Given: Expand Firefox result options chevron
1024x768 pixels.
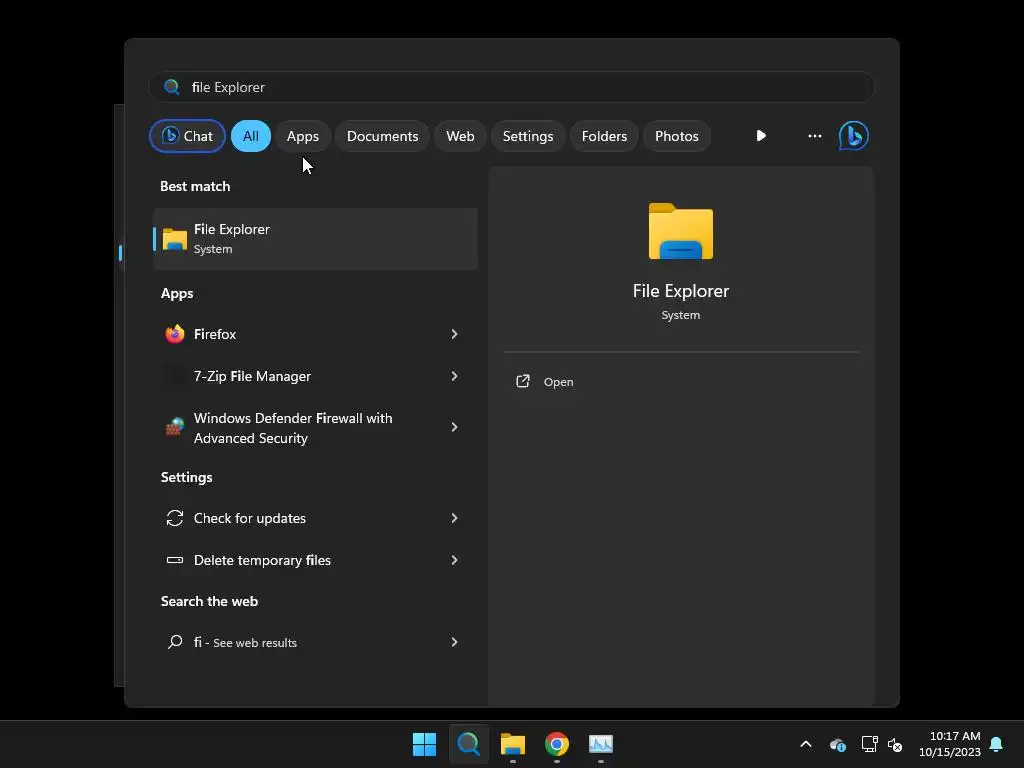Looking at the screenshot, I should (455, 334).
